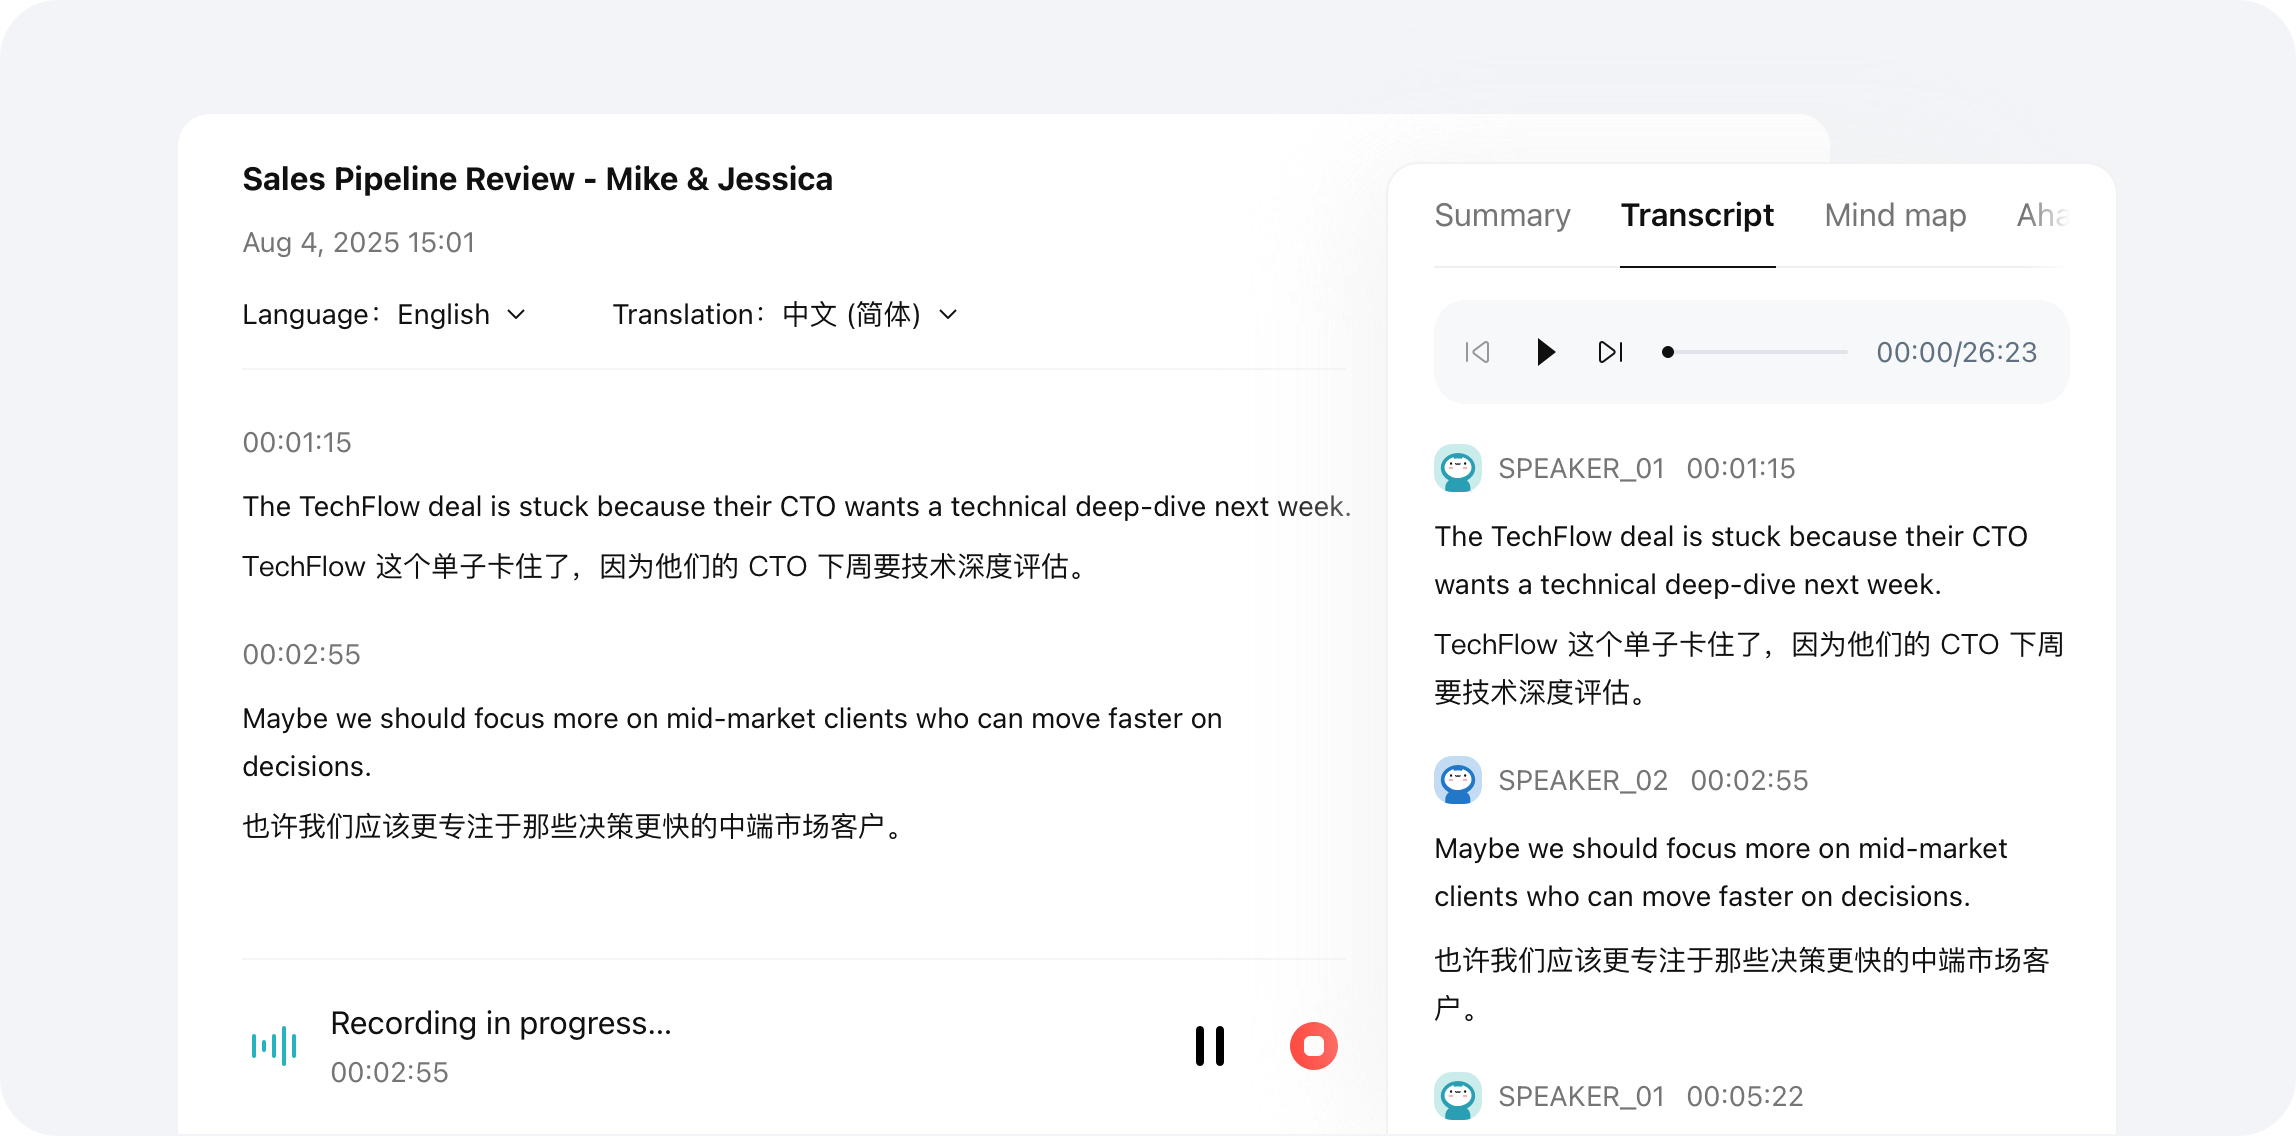Skip forward using the next-track icon
The image size is (2296, 1136).
point(1609,352)
